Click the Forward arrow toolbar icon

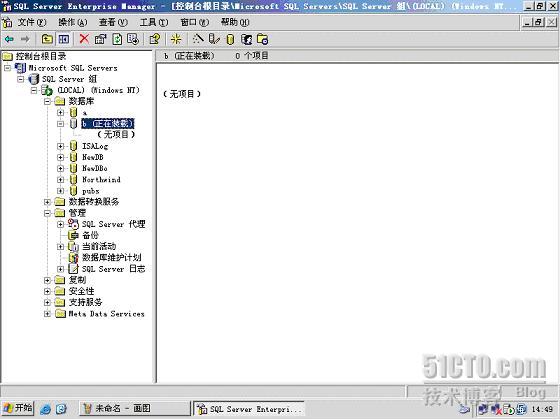(25, 39)
